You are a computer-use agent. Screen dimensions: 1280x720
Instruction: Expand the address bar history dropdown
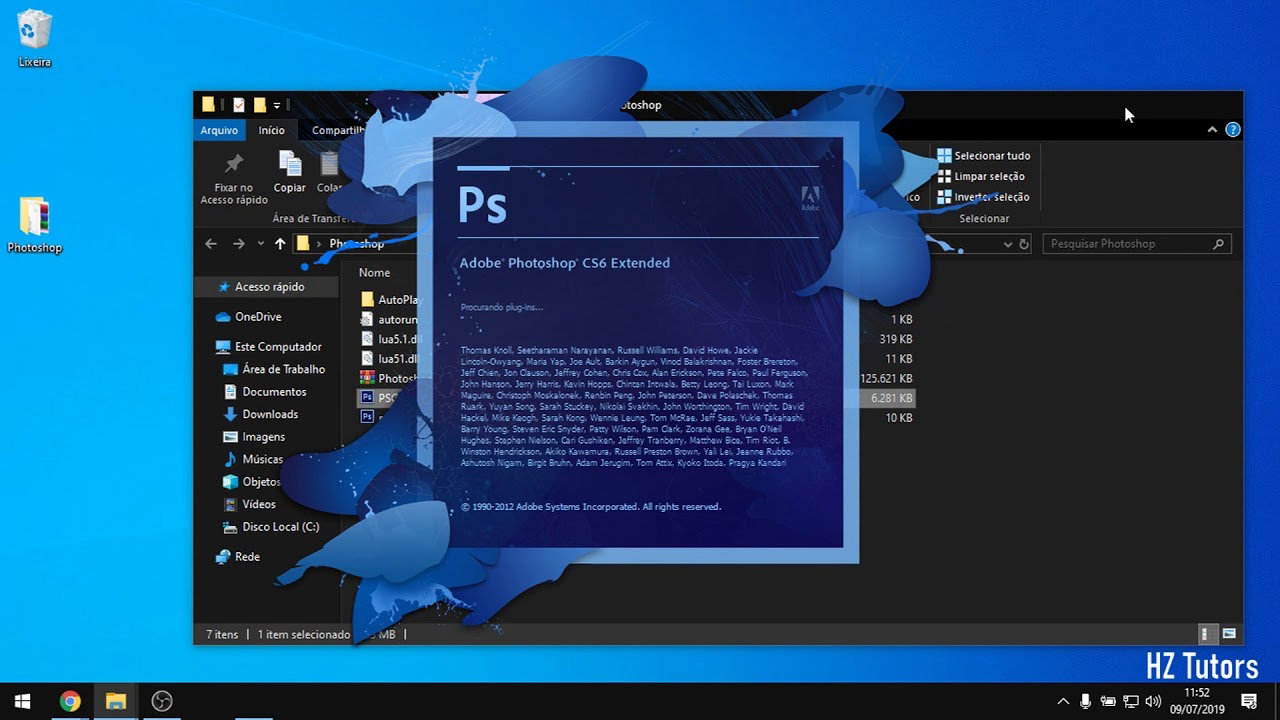click(1008, 244)
